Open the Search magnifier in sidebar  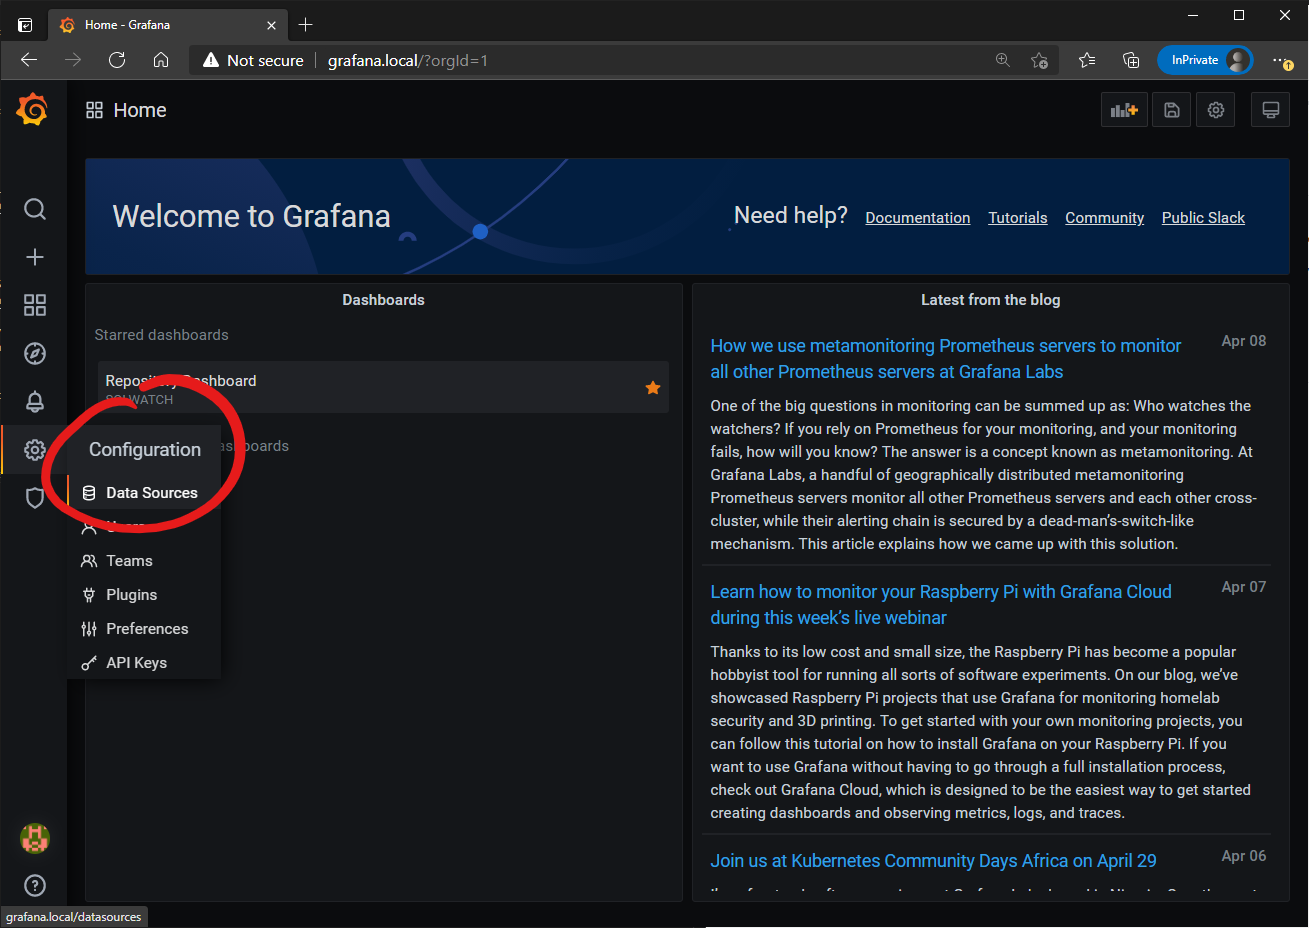(35, 209)
